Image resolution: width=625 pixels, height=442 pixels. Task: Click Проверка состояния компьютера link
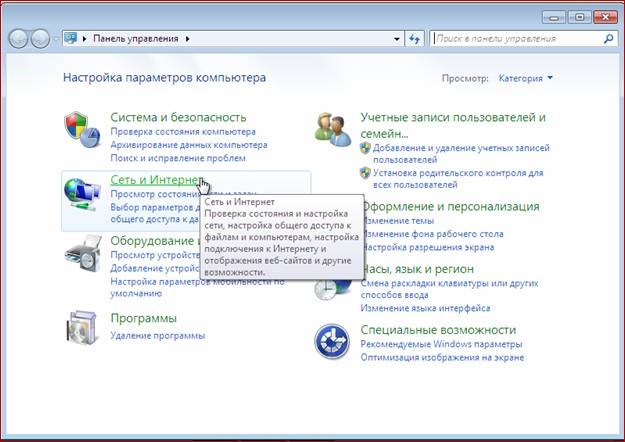click(183, 132)
